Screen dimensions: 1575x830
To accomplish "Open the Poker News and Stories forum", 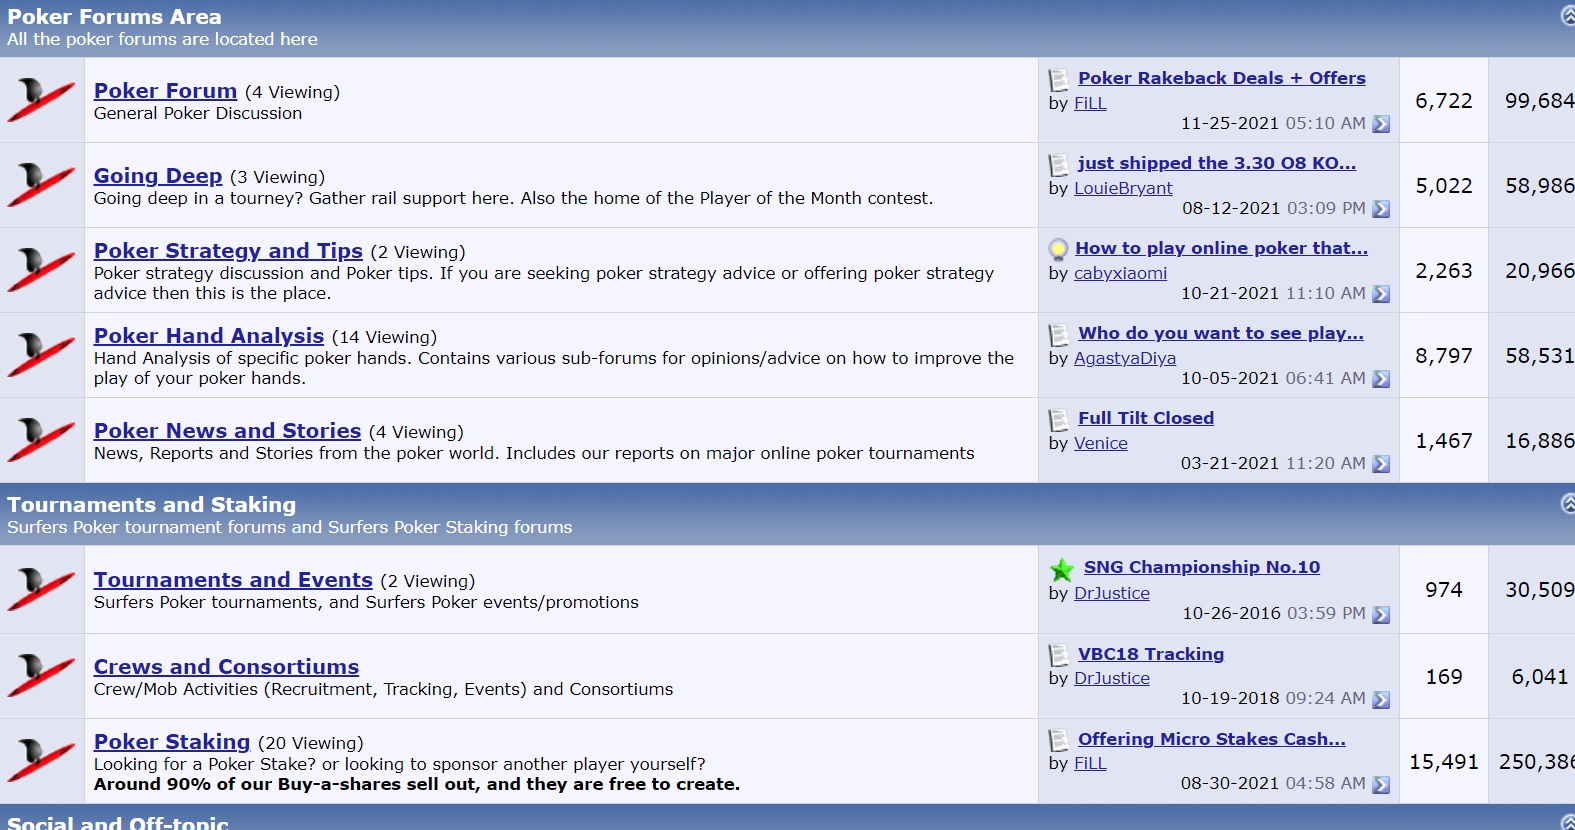I will click(227, 431).
